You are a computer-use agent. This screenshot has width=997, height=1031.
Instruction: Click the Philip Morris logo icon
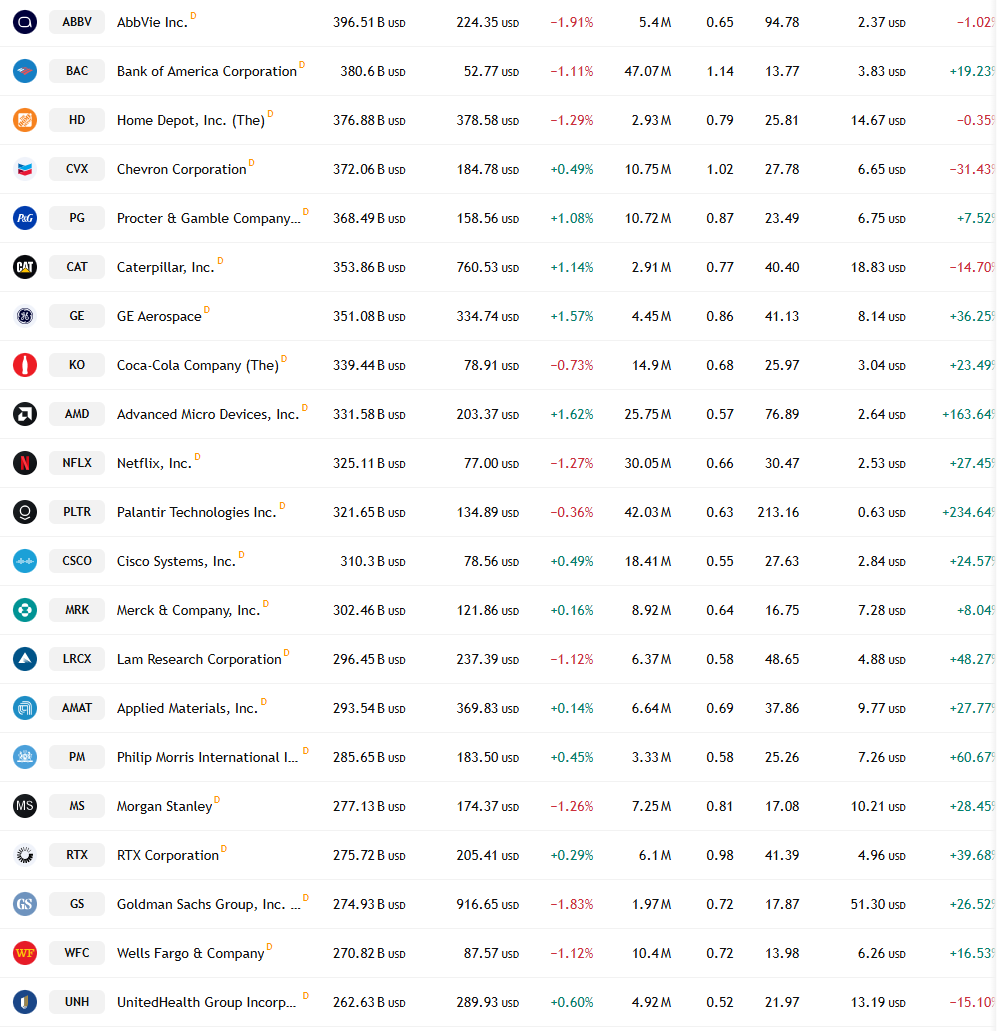(25, 757)
